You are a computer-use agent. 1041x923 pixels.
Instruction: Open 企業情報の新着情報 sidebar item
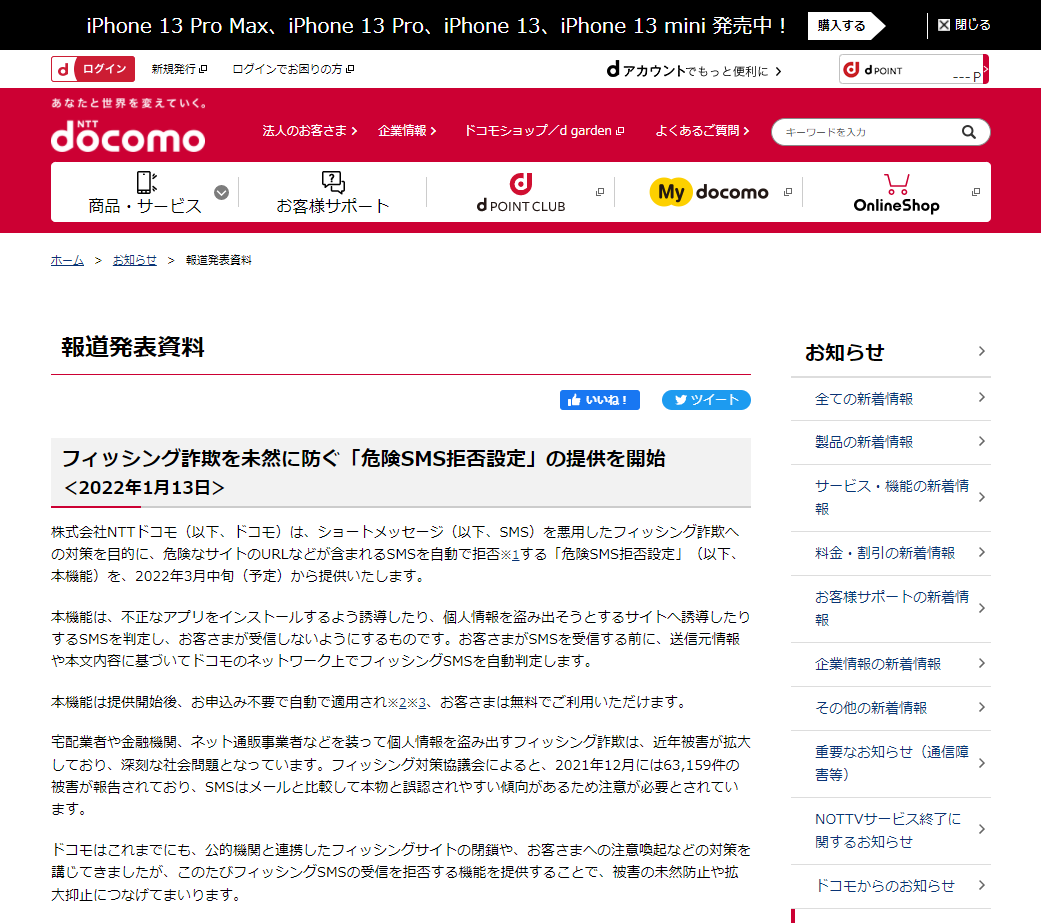coord(891,664)
